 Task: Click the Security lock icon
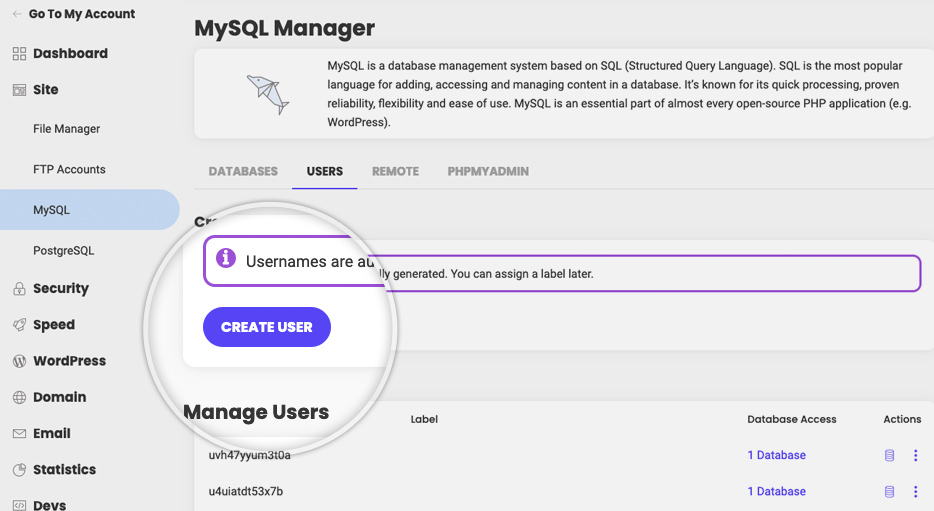tap(19, 289)
